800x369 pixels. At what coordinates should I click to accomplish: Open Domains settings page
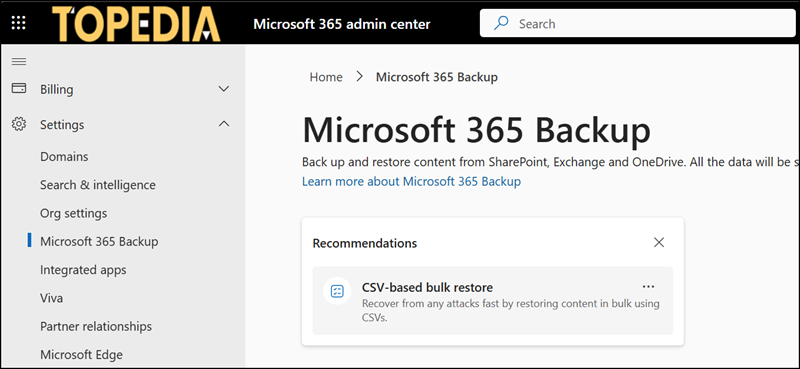[x=64, y=157]
